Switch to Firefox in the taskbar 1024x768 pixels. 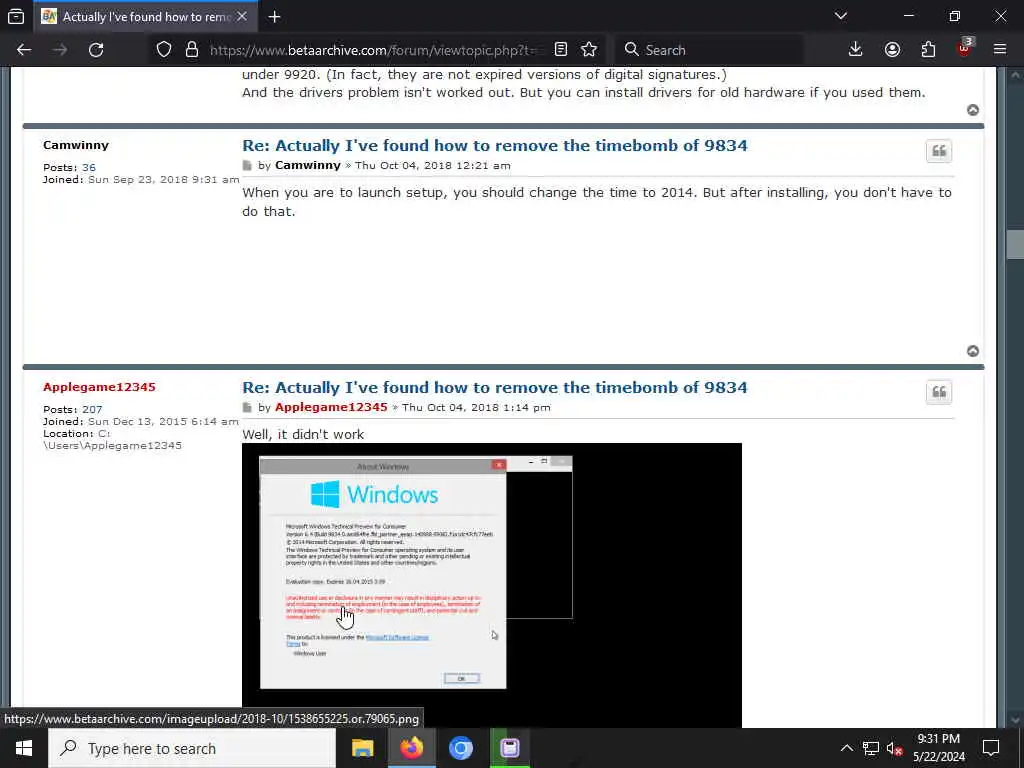(x=411, y=748)
